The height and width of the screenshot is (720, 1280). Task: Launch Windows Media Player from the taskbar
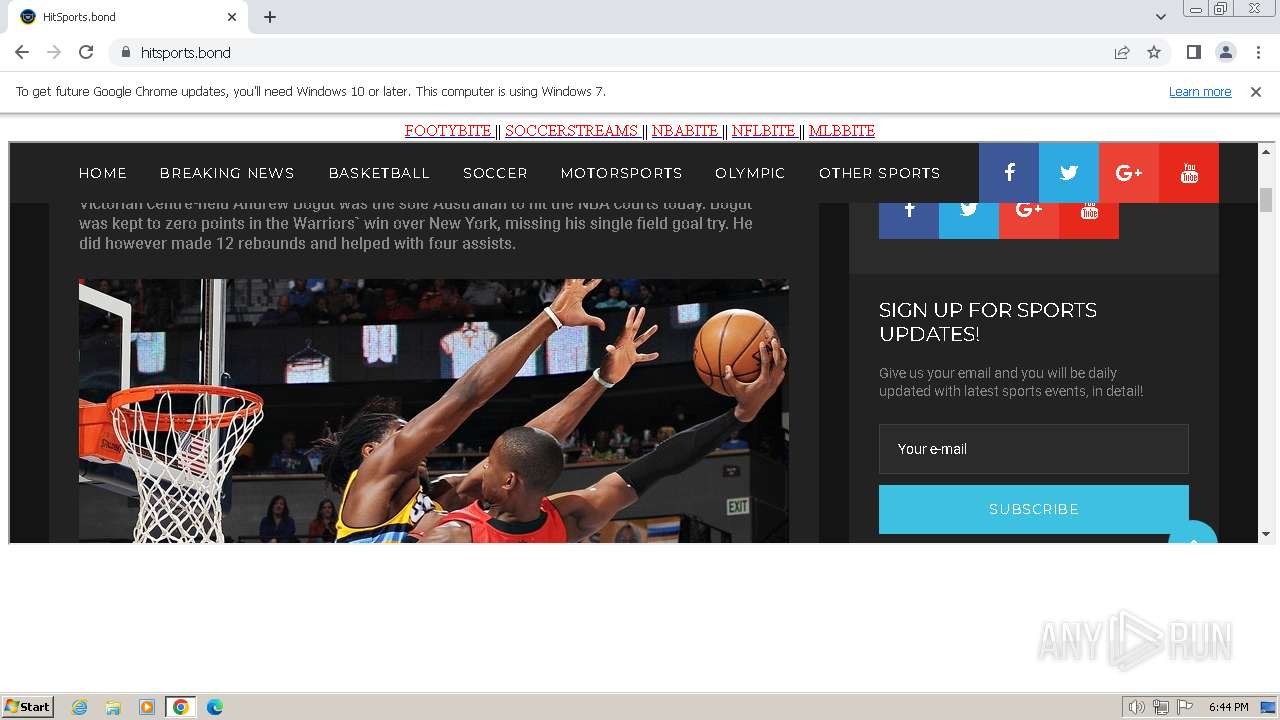tap(147, 707)
